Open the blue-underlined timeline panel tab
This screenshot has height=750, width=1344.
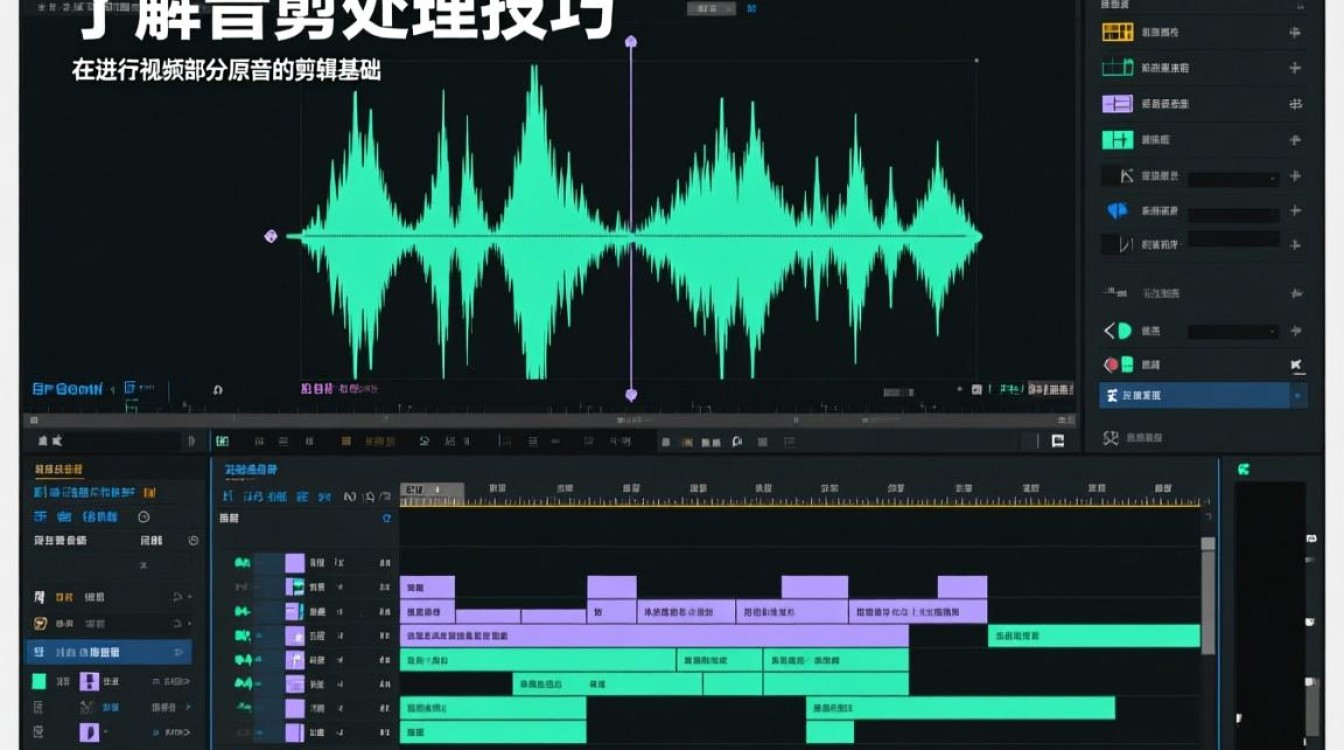(x=251, y=470)
